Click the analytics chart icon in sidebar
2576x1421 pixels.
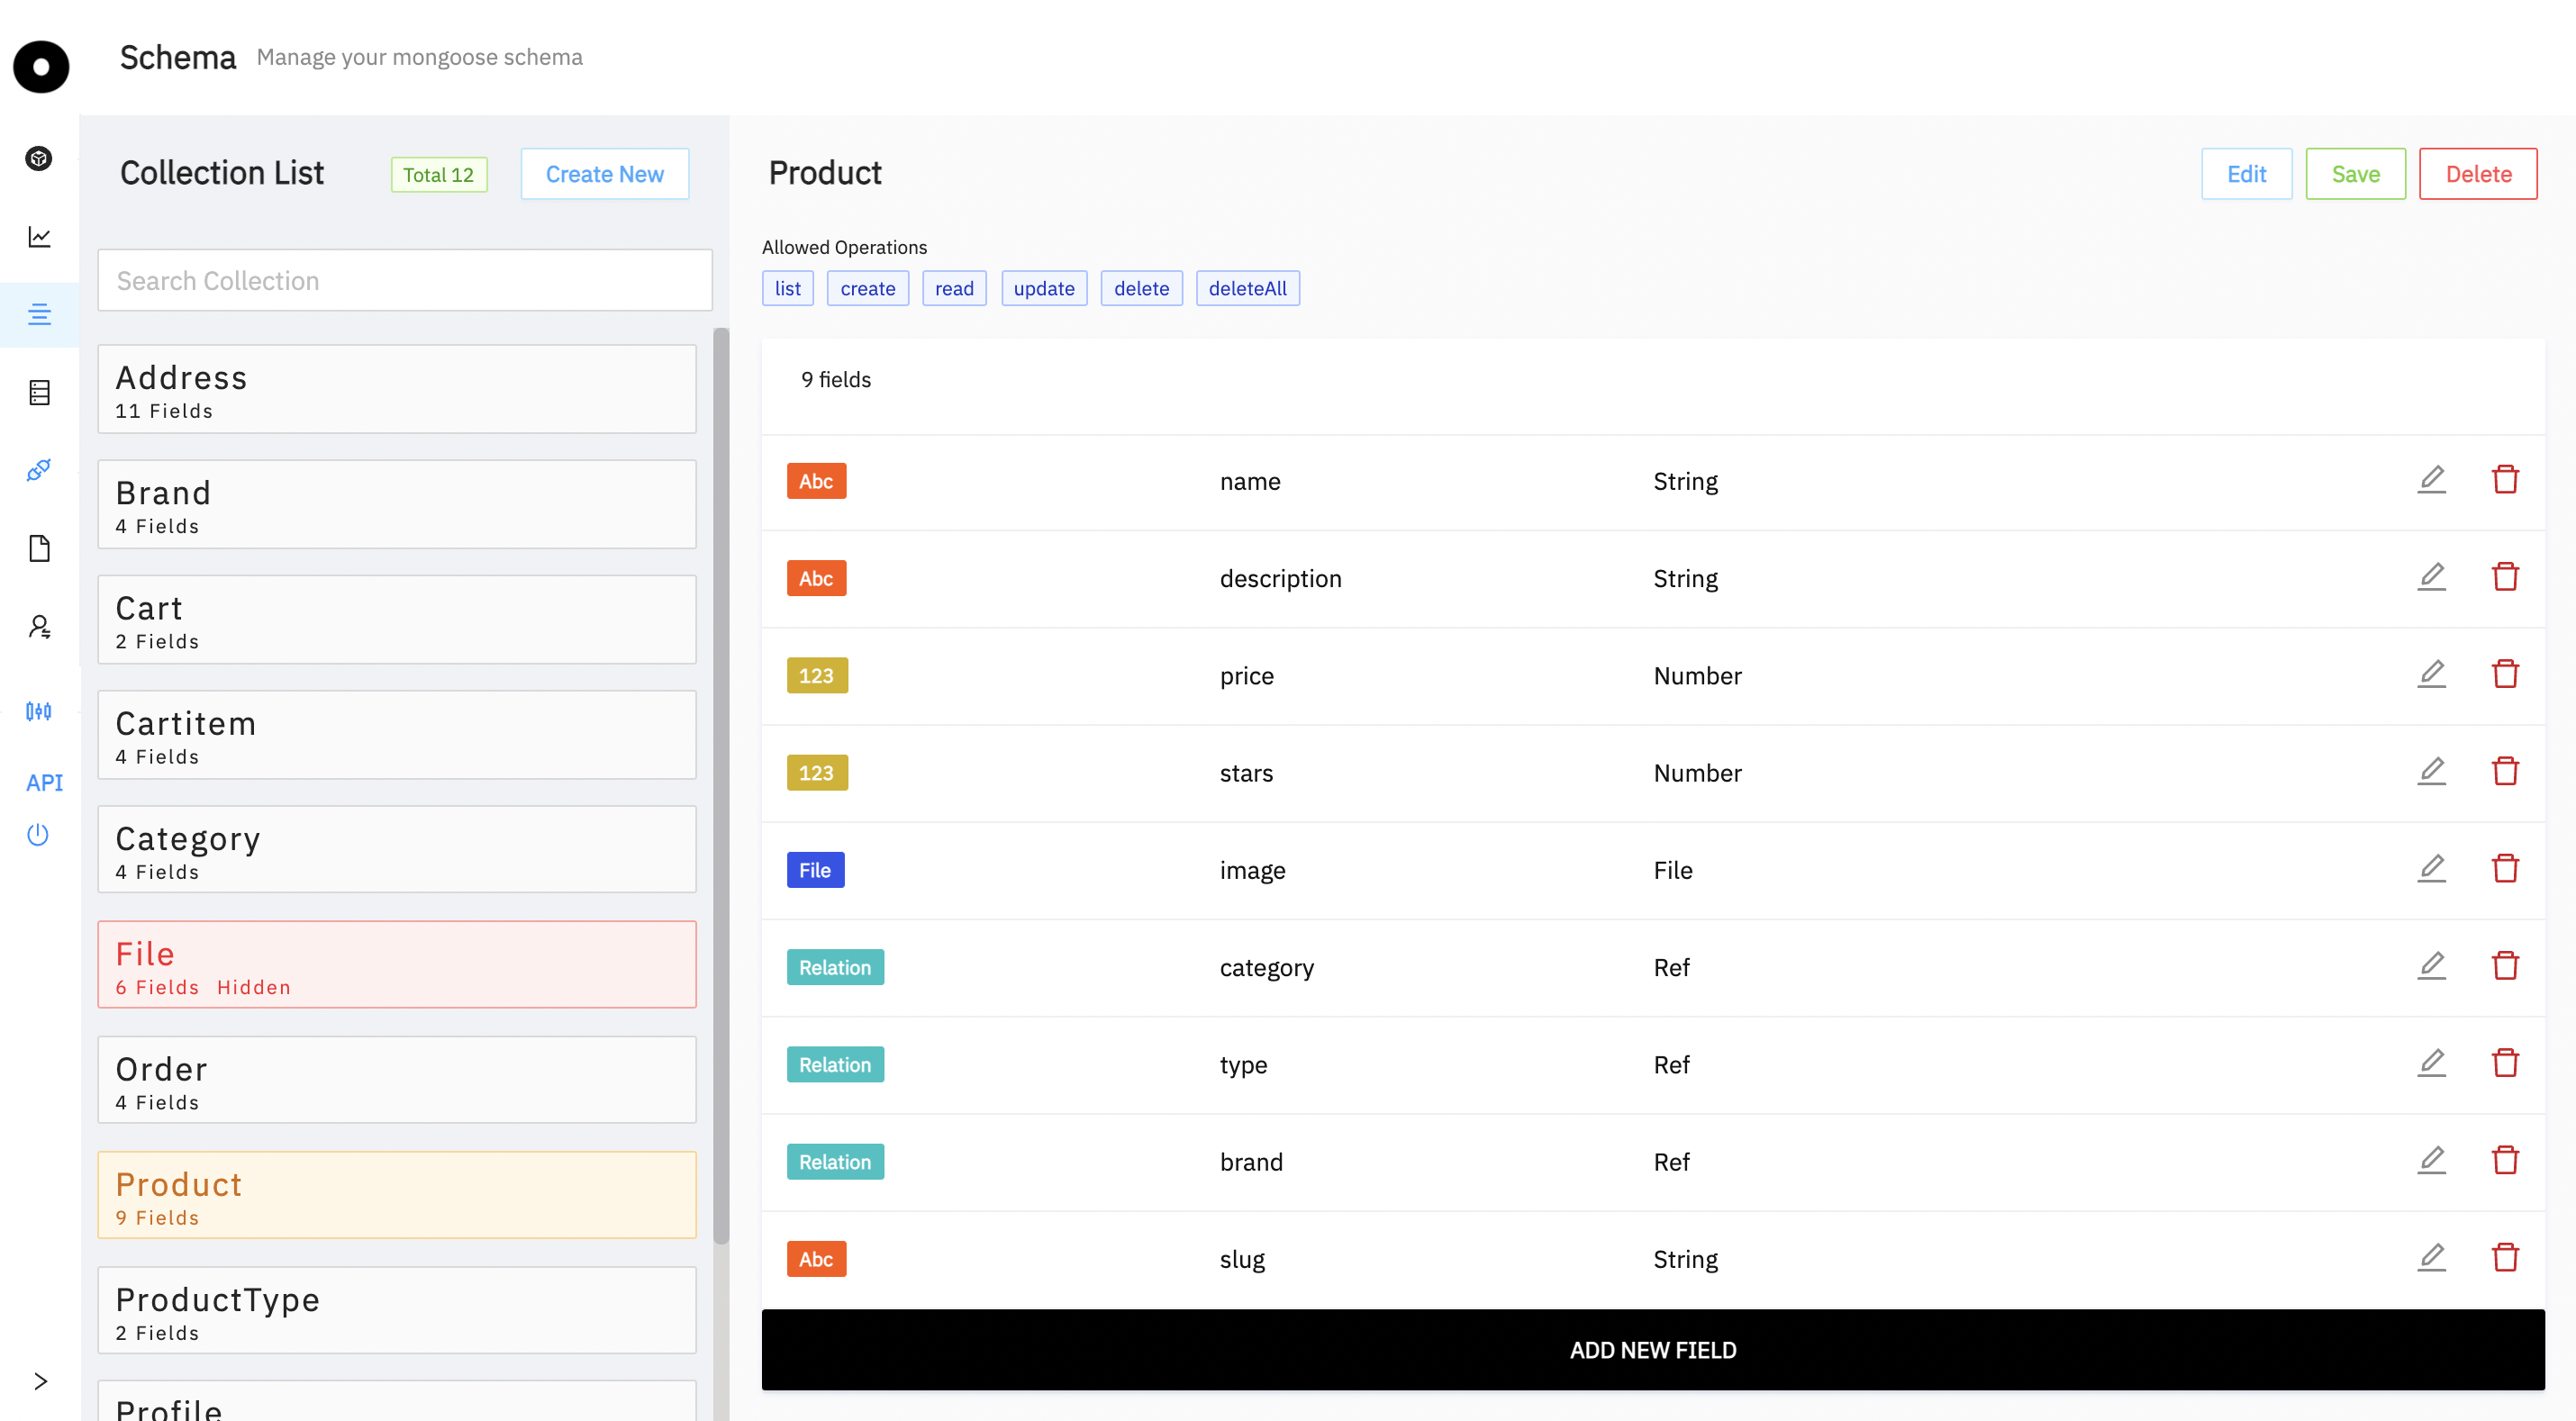(x=39, y=237)
